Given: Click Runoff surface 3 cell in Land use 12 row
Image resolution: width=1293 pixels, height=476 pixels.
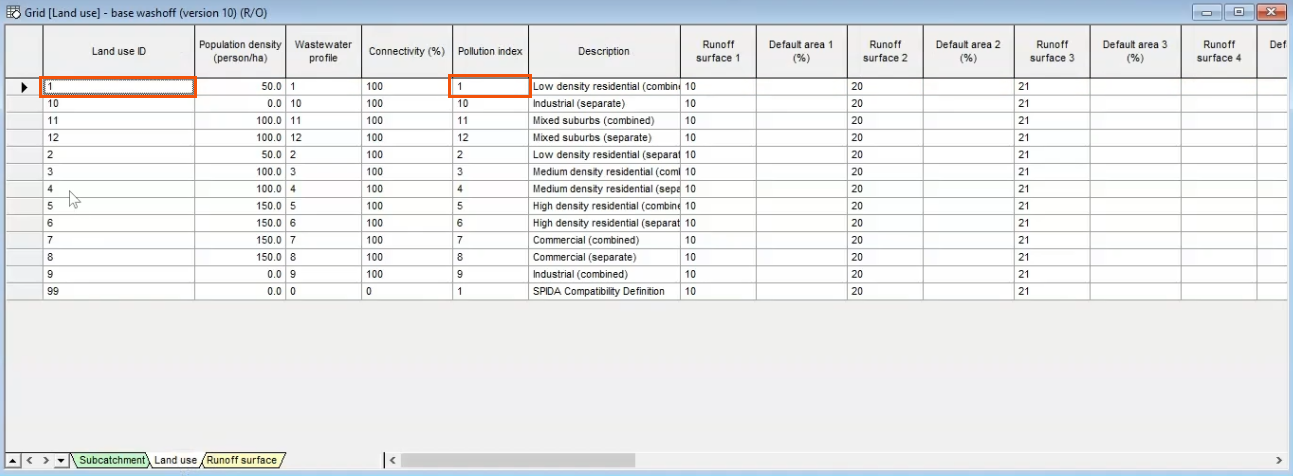Looking at the screenshot, I should point(1052,138).
